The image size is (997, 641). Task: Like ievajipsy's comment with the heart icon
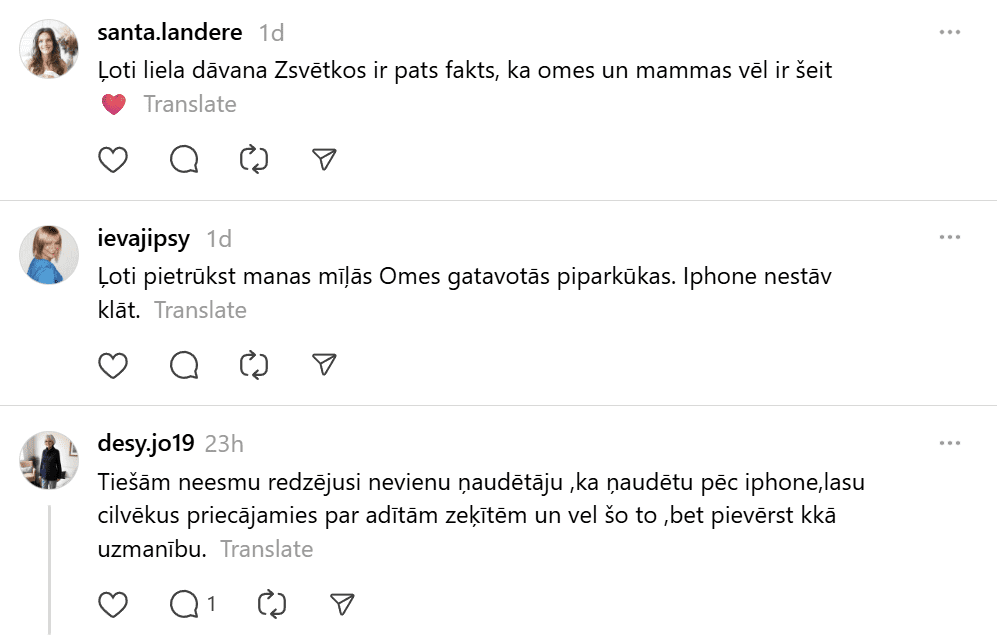113,366
